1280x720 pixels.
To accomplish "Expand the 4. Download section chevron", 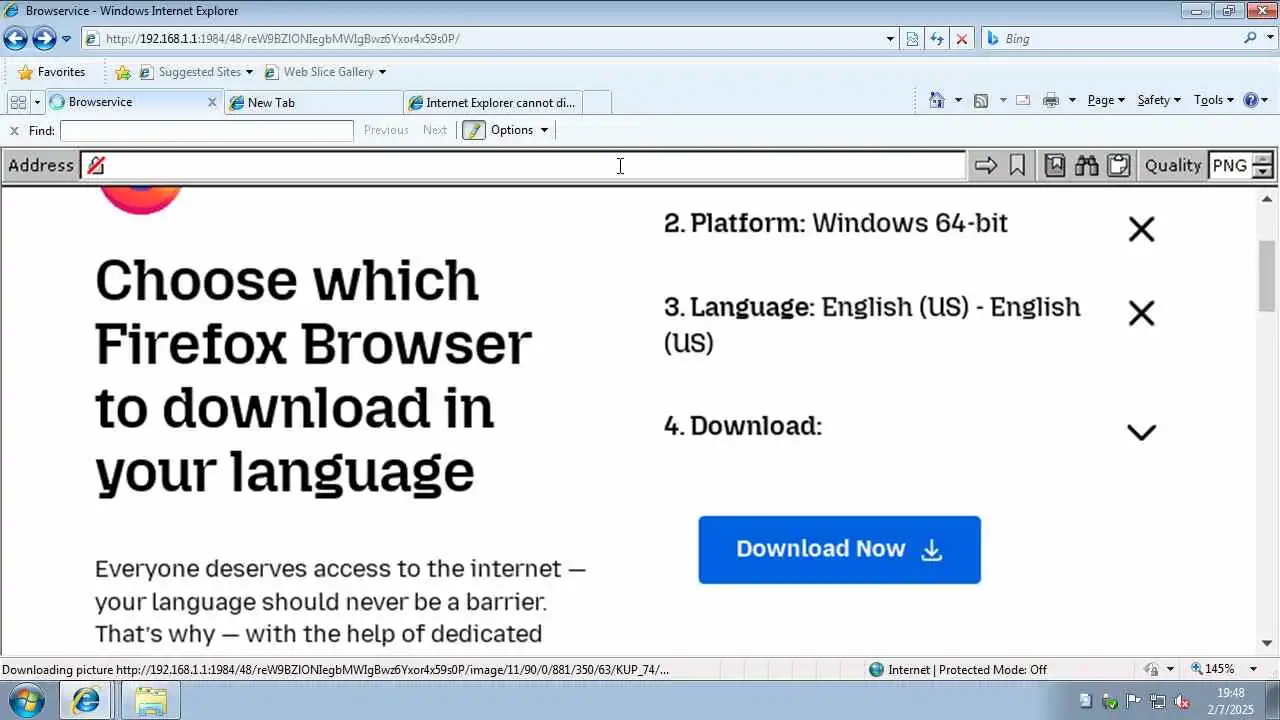I will point(1141,431).
